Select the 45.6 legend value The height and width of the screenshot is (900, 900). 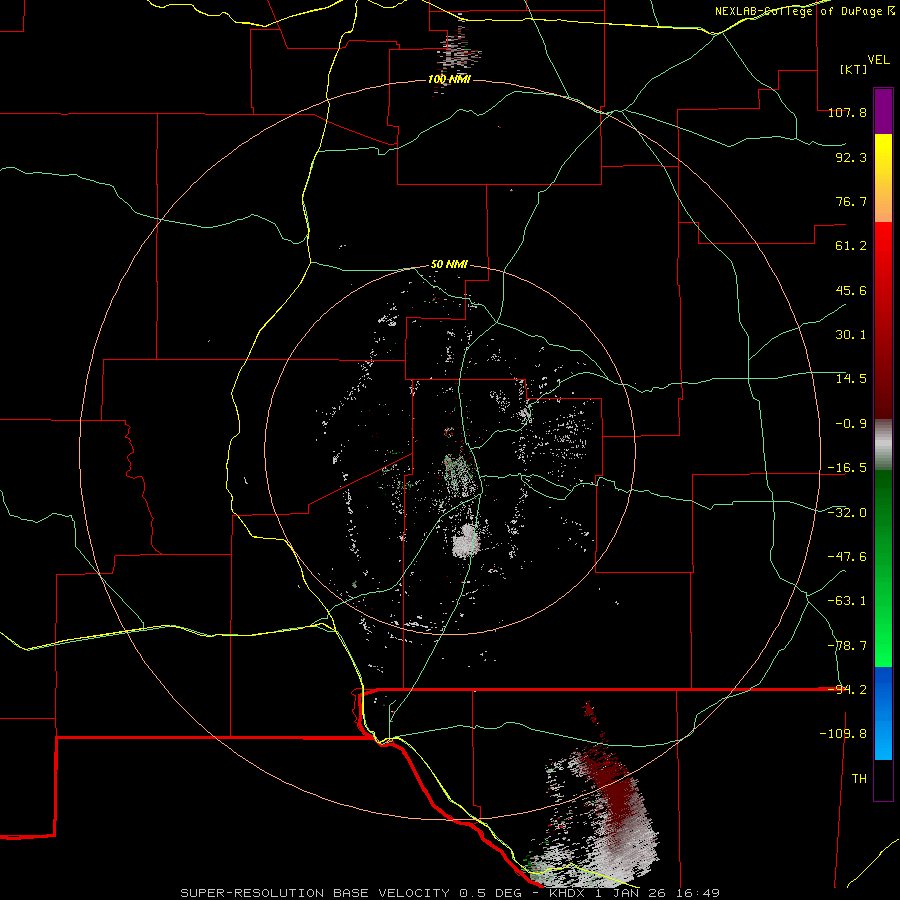pos(851,290)
